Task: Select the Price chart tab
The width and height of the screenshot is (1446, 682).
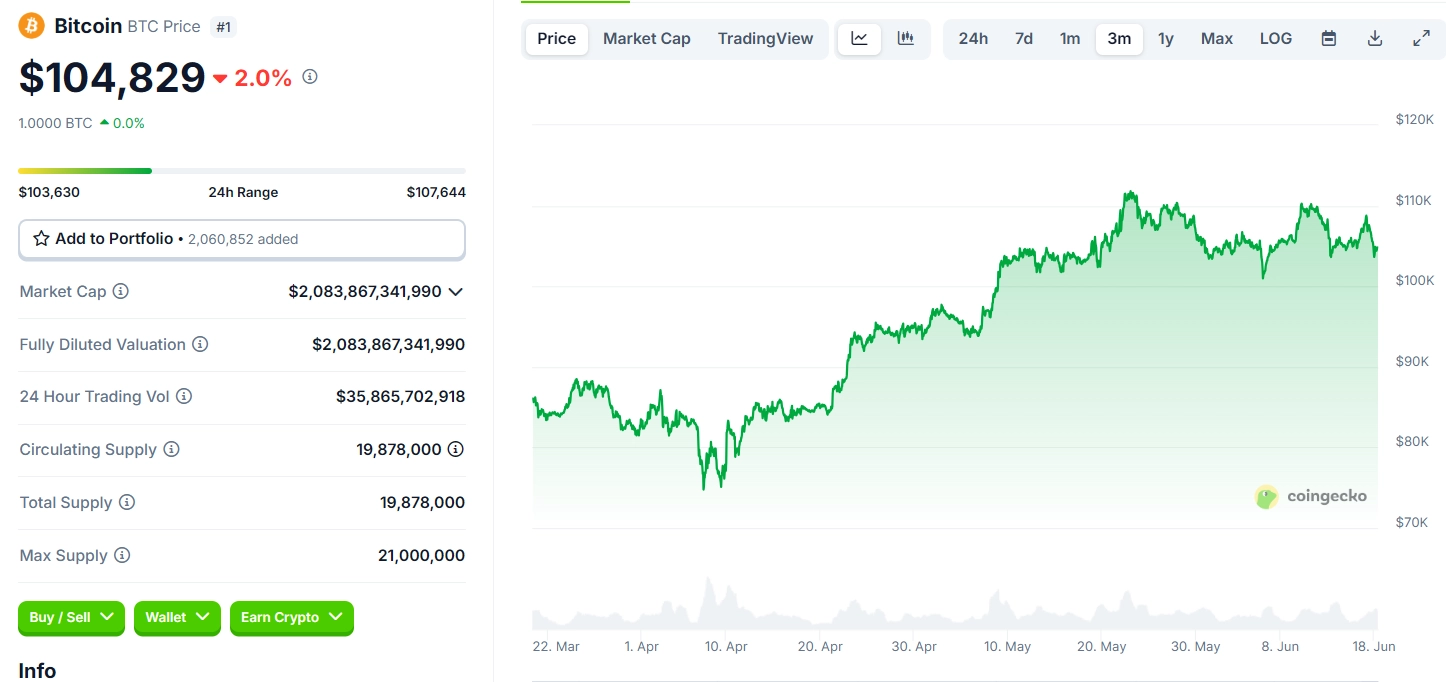Action: [x=557, y=38]
